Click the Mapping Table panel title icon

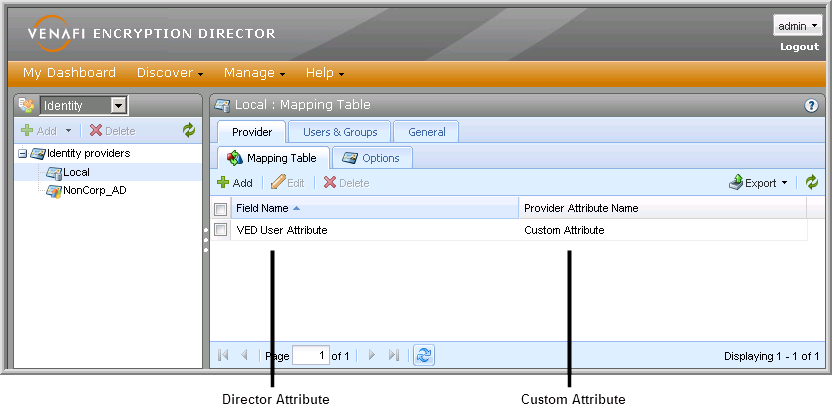pyautogui.click(x=222, y=105)
